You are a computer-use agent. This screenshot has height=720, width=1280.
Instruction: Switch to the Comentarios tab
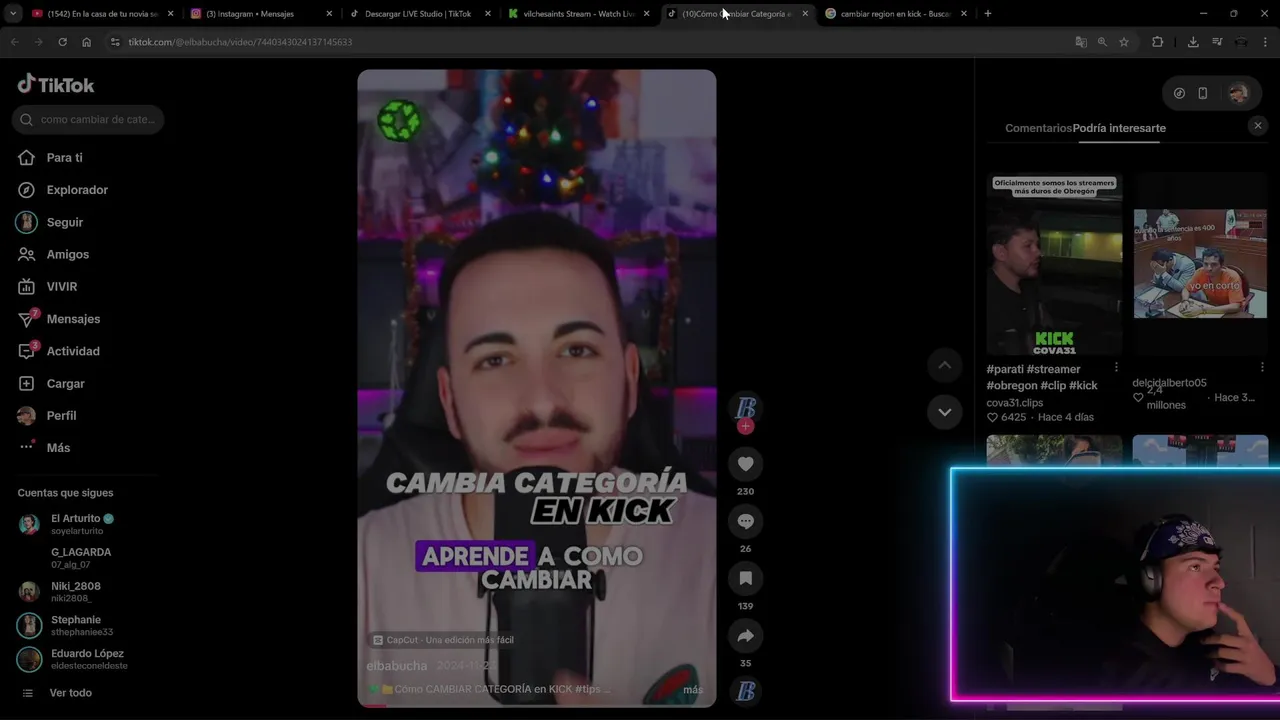(1038, 128)
